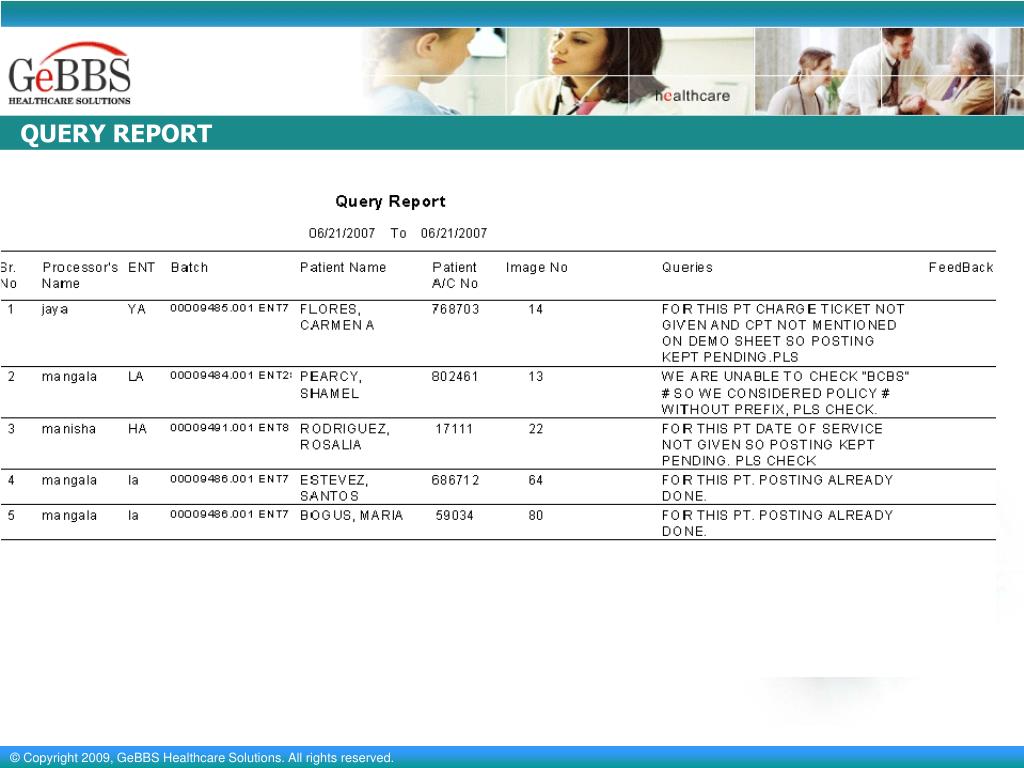This screenshot has width=1024, height=768.
Task: Click the Queries column header
Action: click(687, 267)
